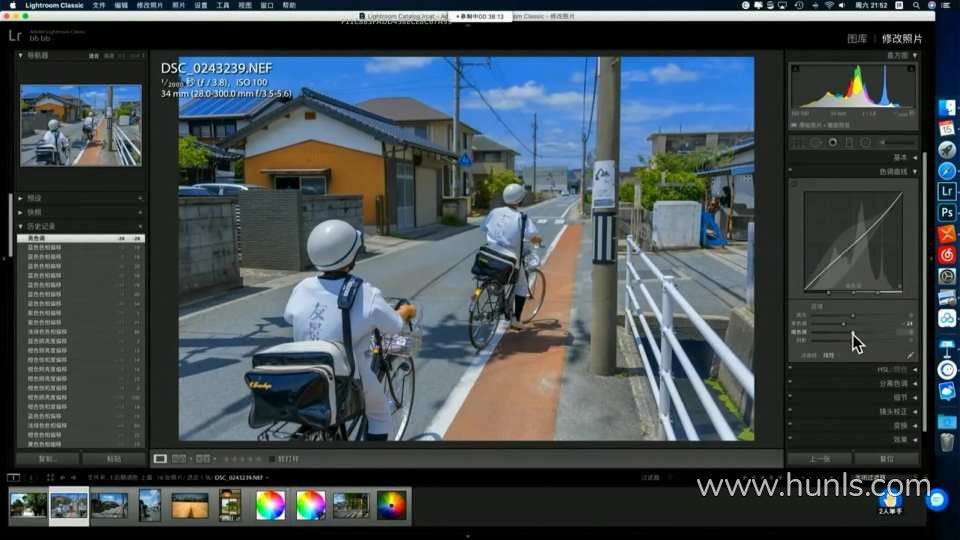This screenshot has width=960, height=540.
Task: Add a new snapshot with plus icon
Action: pyautogui.click(x=140, y=212)
